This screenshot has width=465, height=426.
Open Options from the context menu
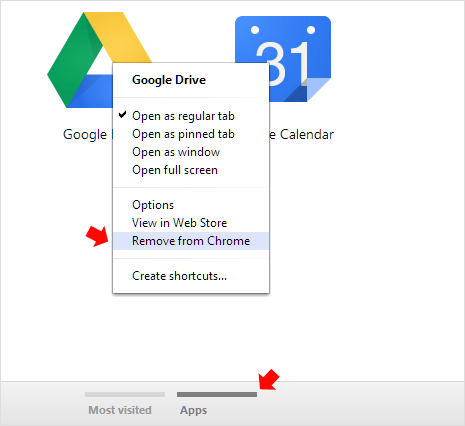191,205
